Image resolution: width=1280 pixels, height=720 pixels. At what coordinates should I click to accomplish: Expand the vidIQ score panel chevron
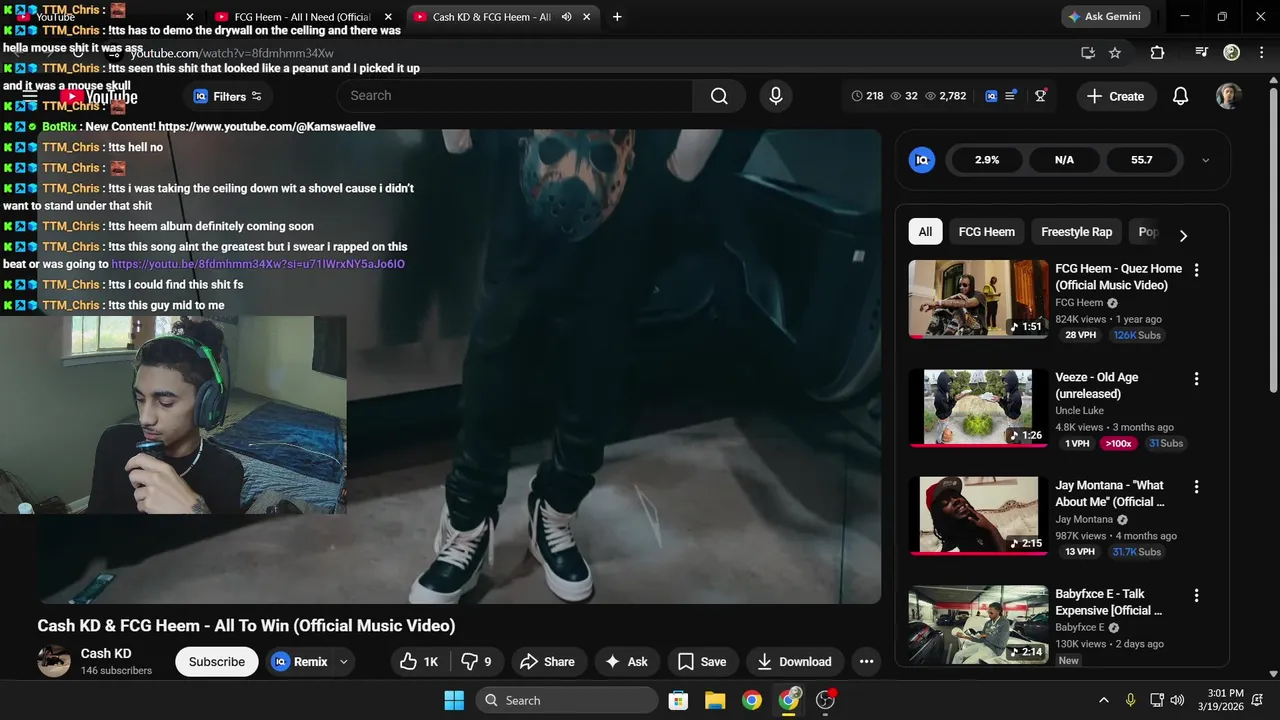coord(1205,160)
